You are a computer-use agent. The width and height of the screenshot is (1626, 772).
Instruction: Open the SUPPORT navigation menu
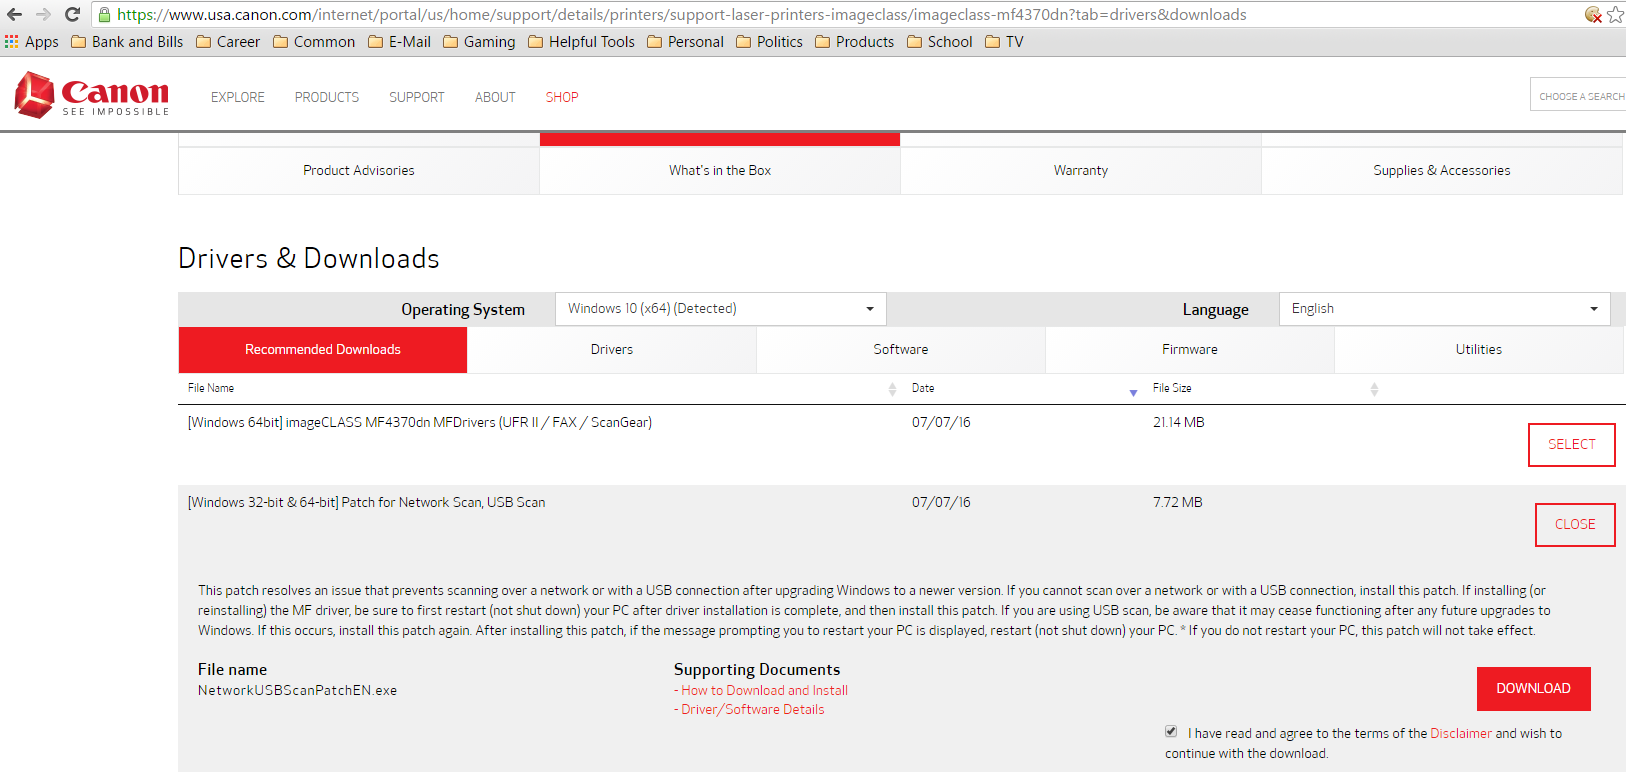click(416, 97)
